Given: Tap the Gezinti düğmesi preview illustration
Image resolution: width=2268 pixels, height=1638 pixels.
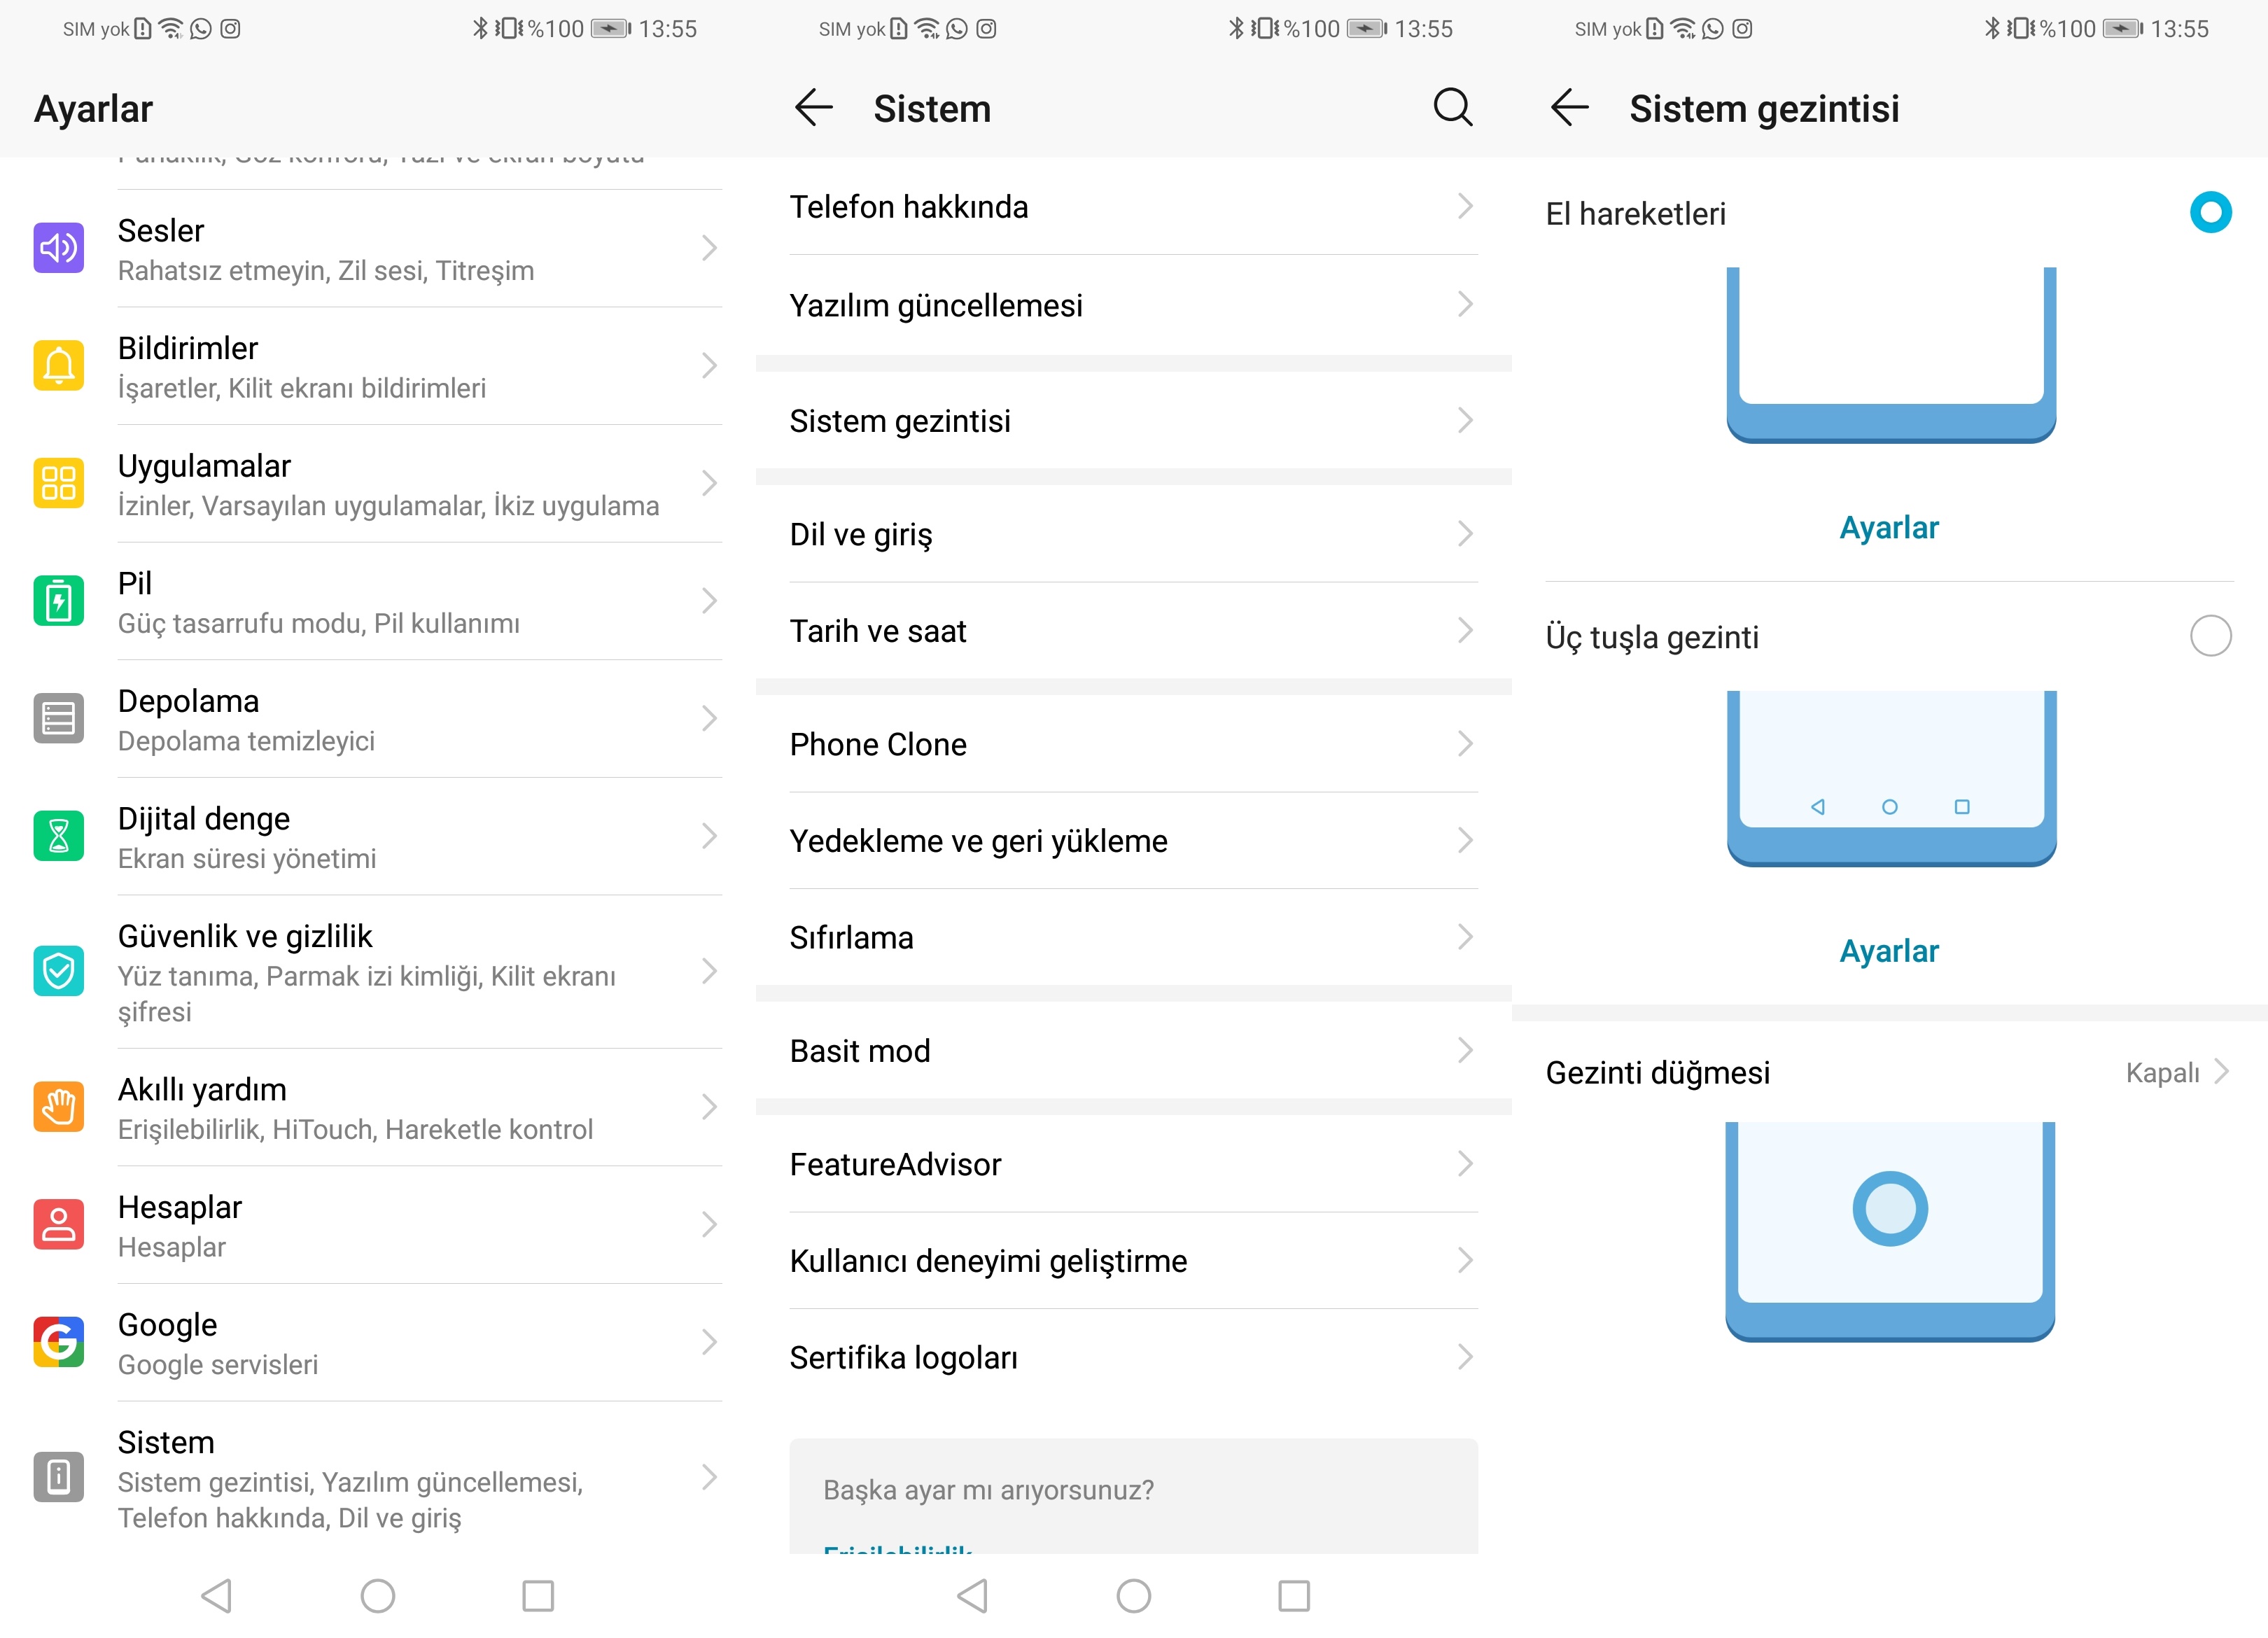Looking at the screenshot, I should [x=1889, y=1230].
